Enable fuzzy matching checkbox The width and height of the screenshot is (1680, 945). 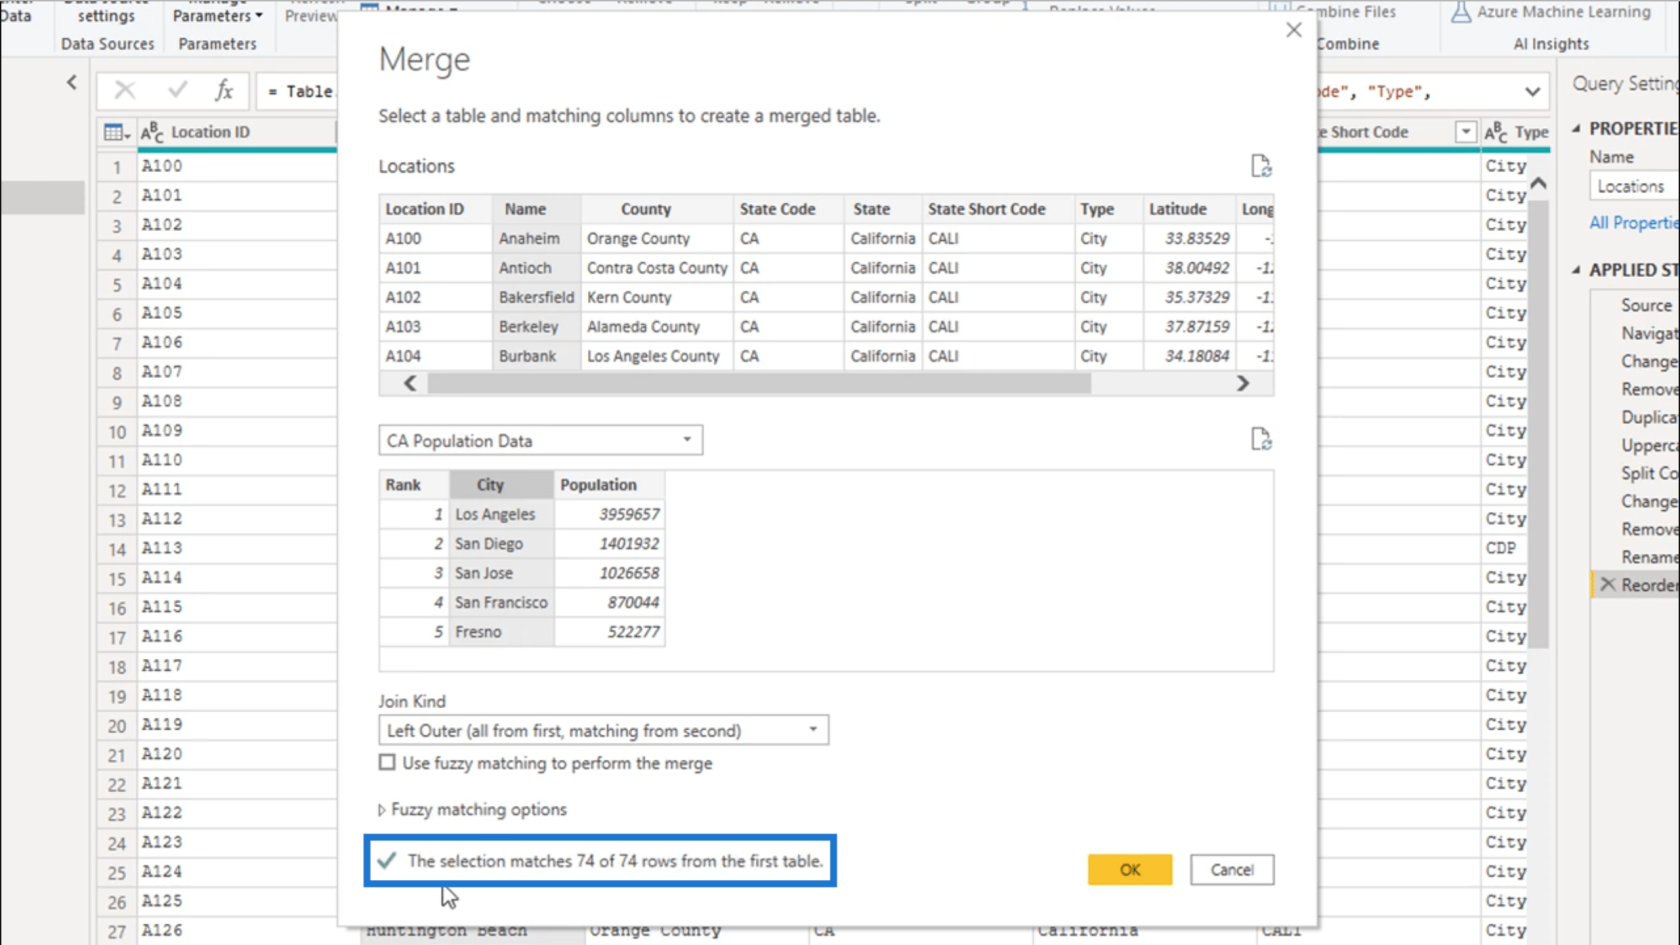(x=387, y=763)
